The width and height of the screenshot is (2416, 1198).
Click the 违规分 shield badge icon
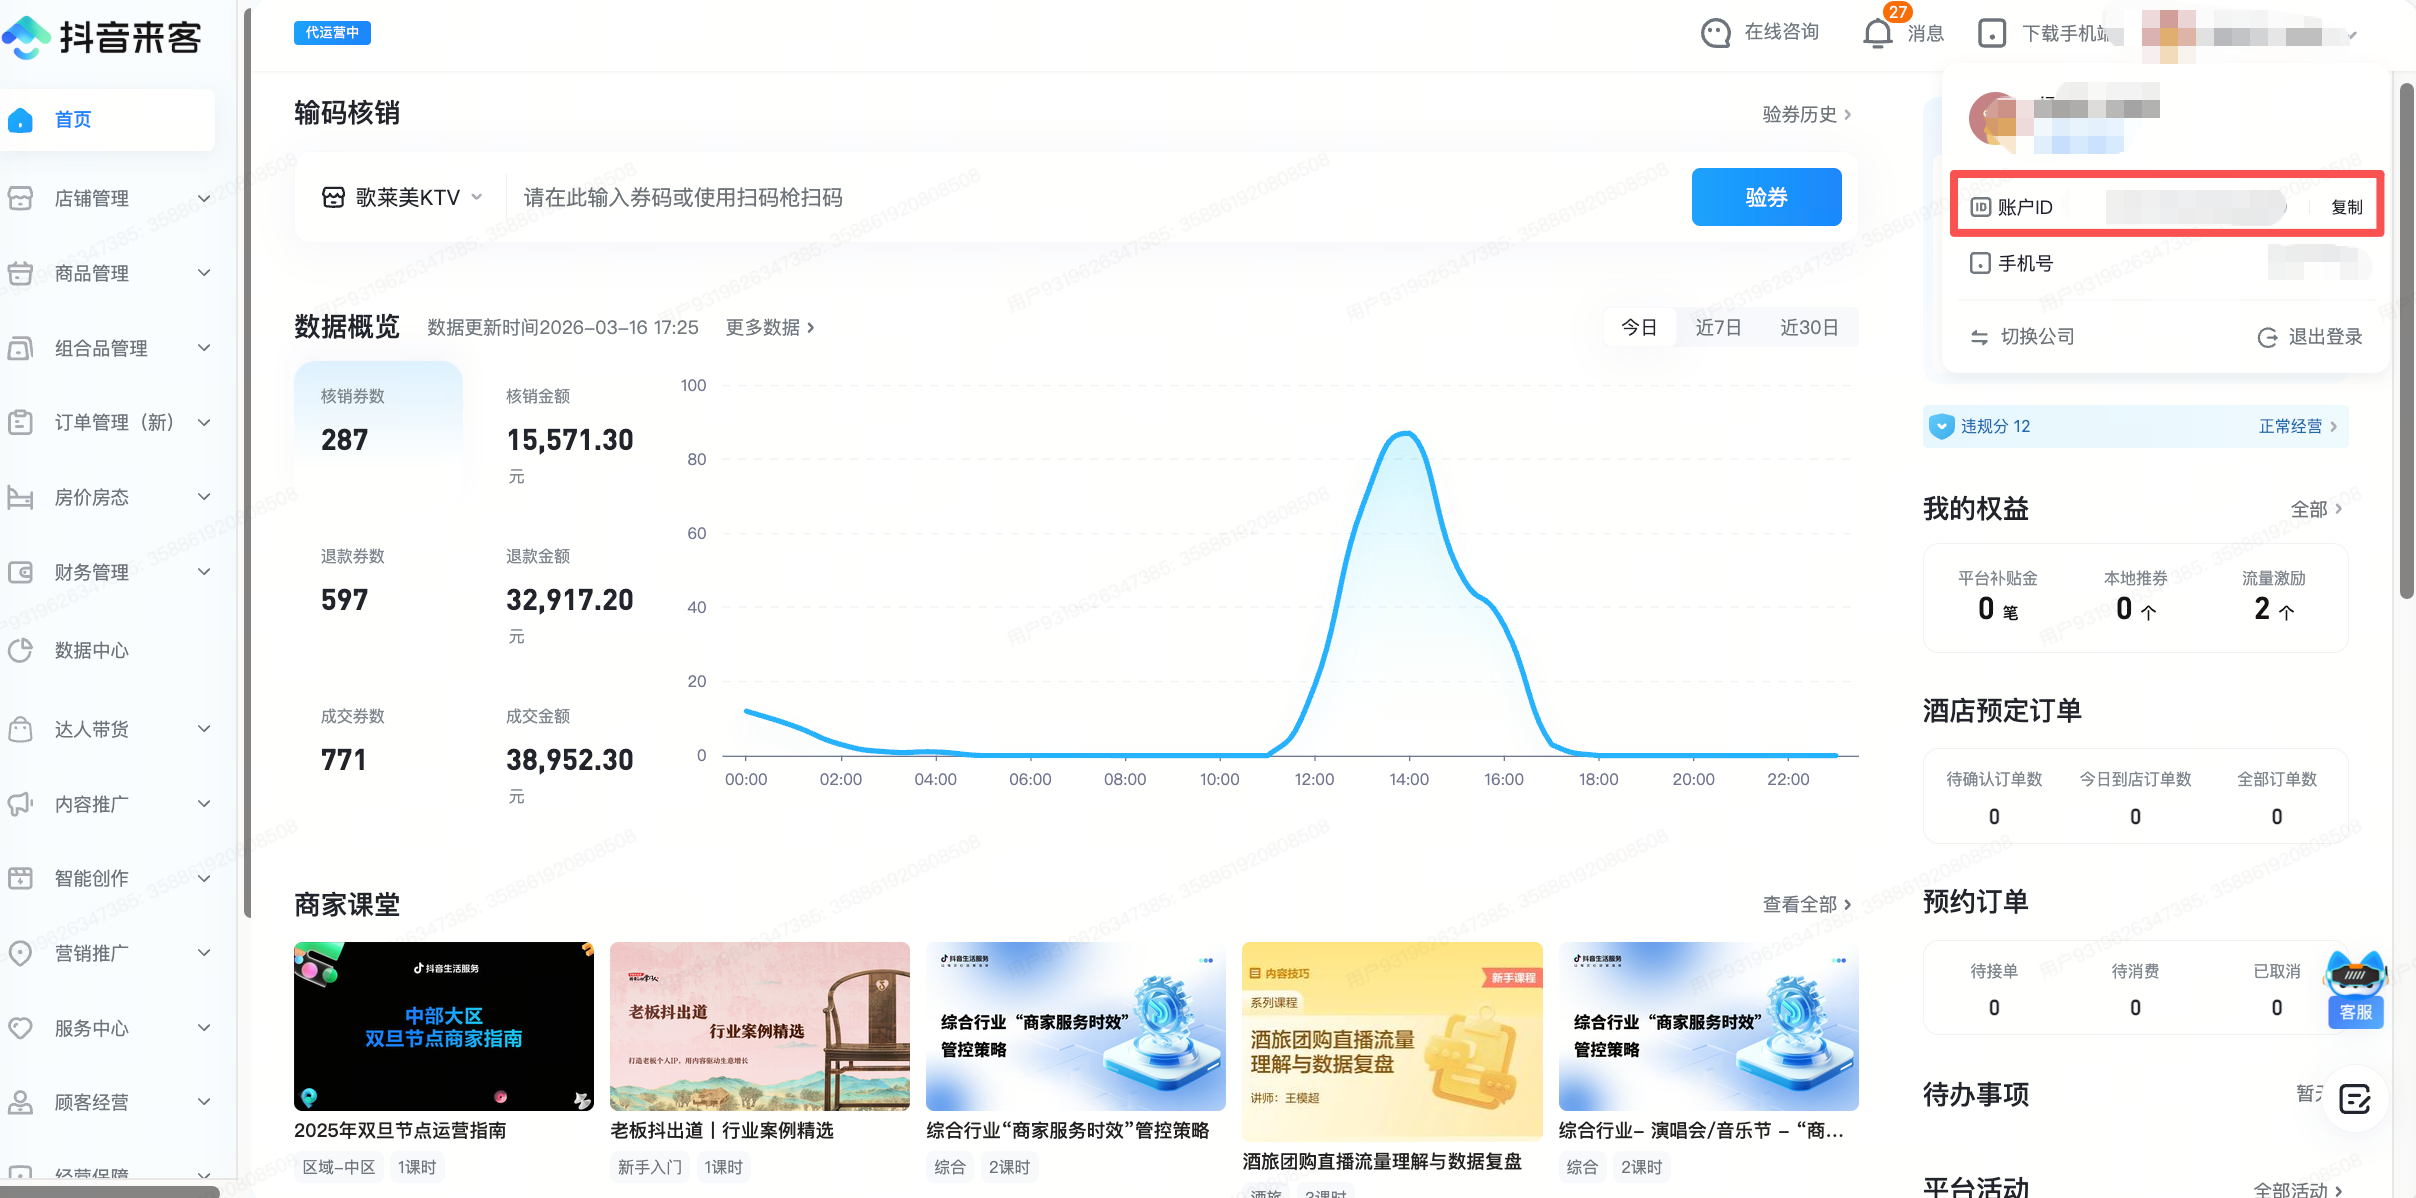(1941, 426)
